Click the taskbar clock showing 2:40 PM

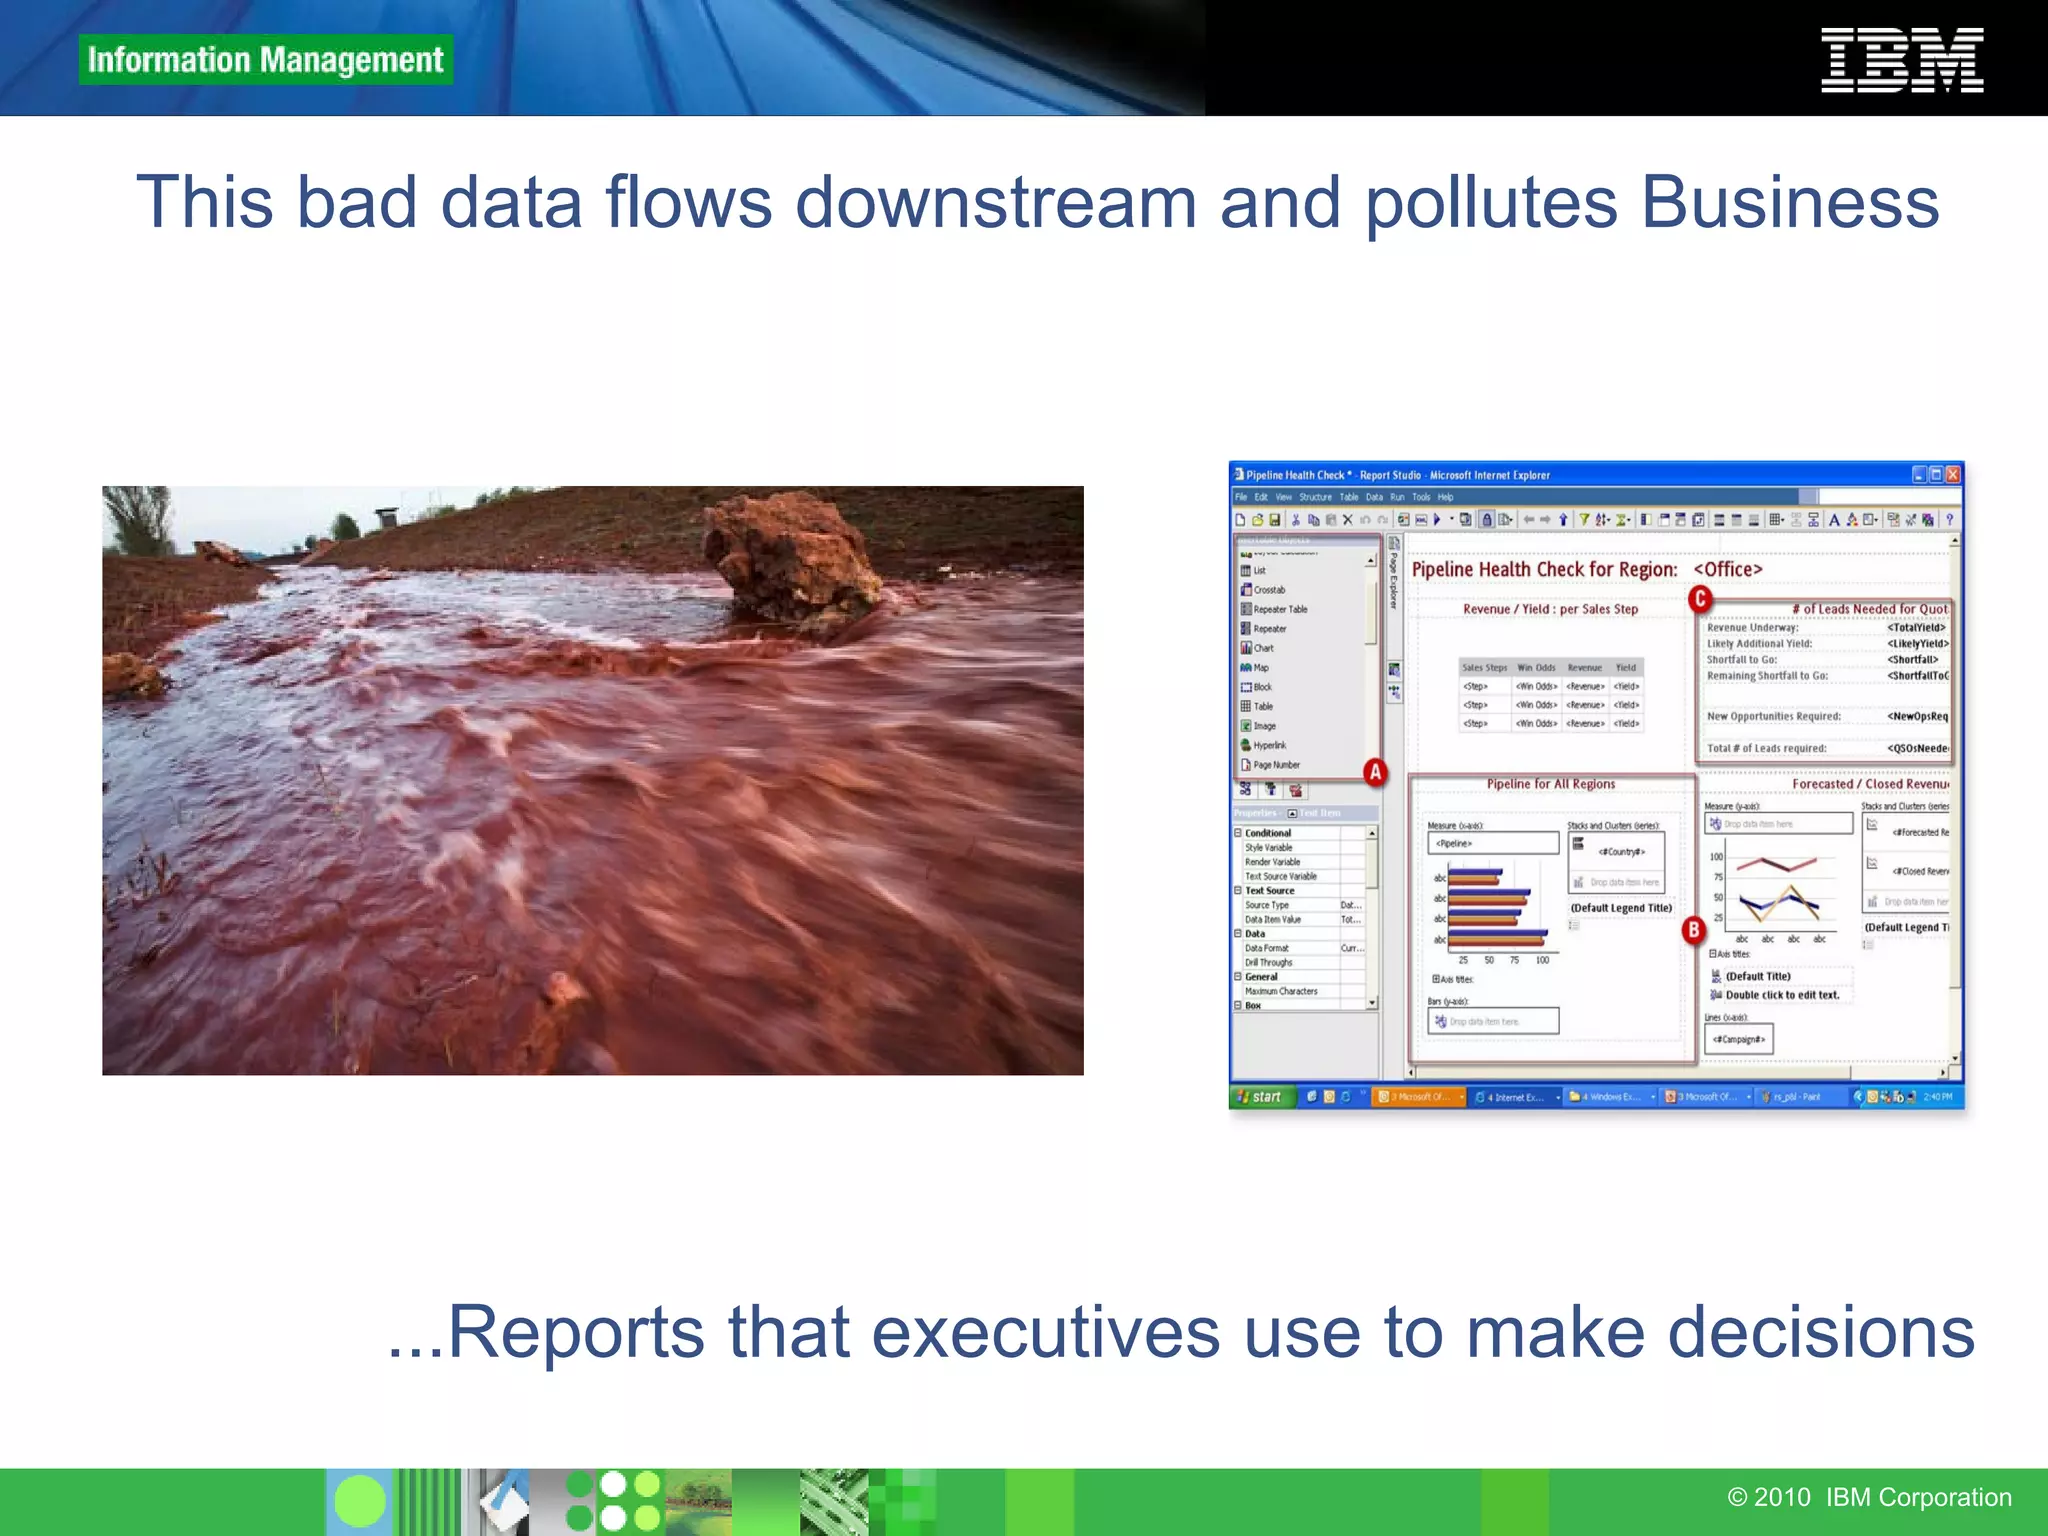coord(1938,1097)
